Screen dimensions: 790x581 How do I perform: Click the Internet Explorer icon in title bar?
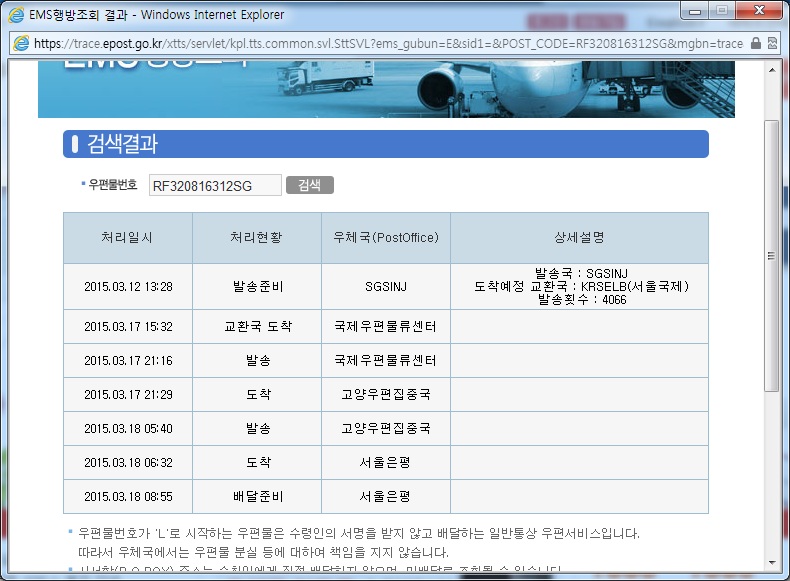pyautogui.click(x=16, y=15)
